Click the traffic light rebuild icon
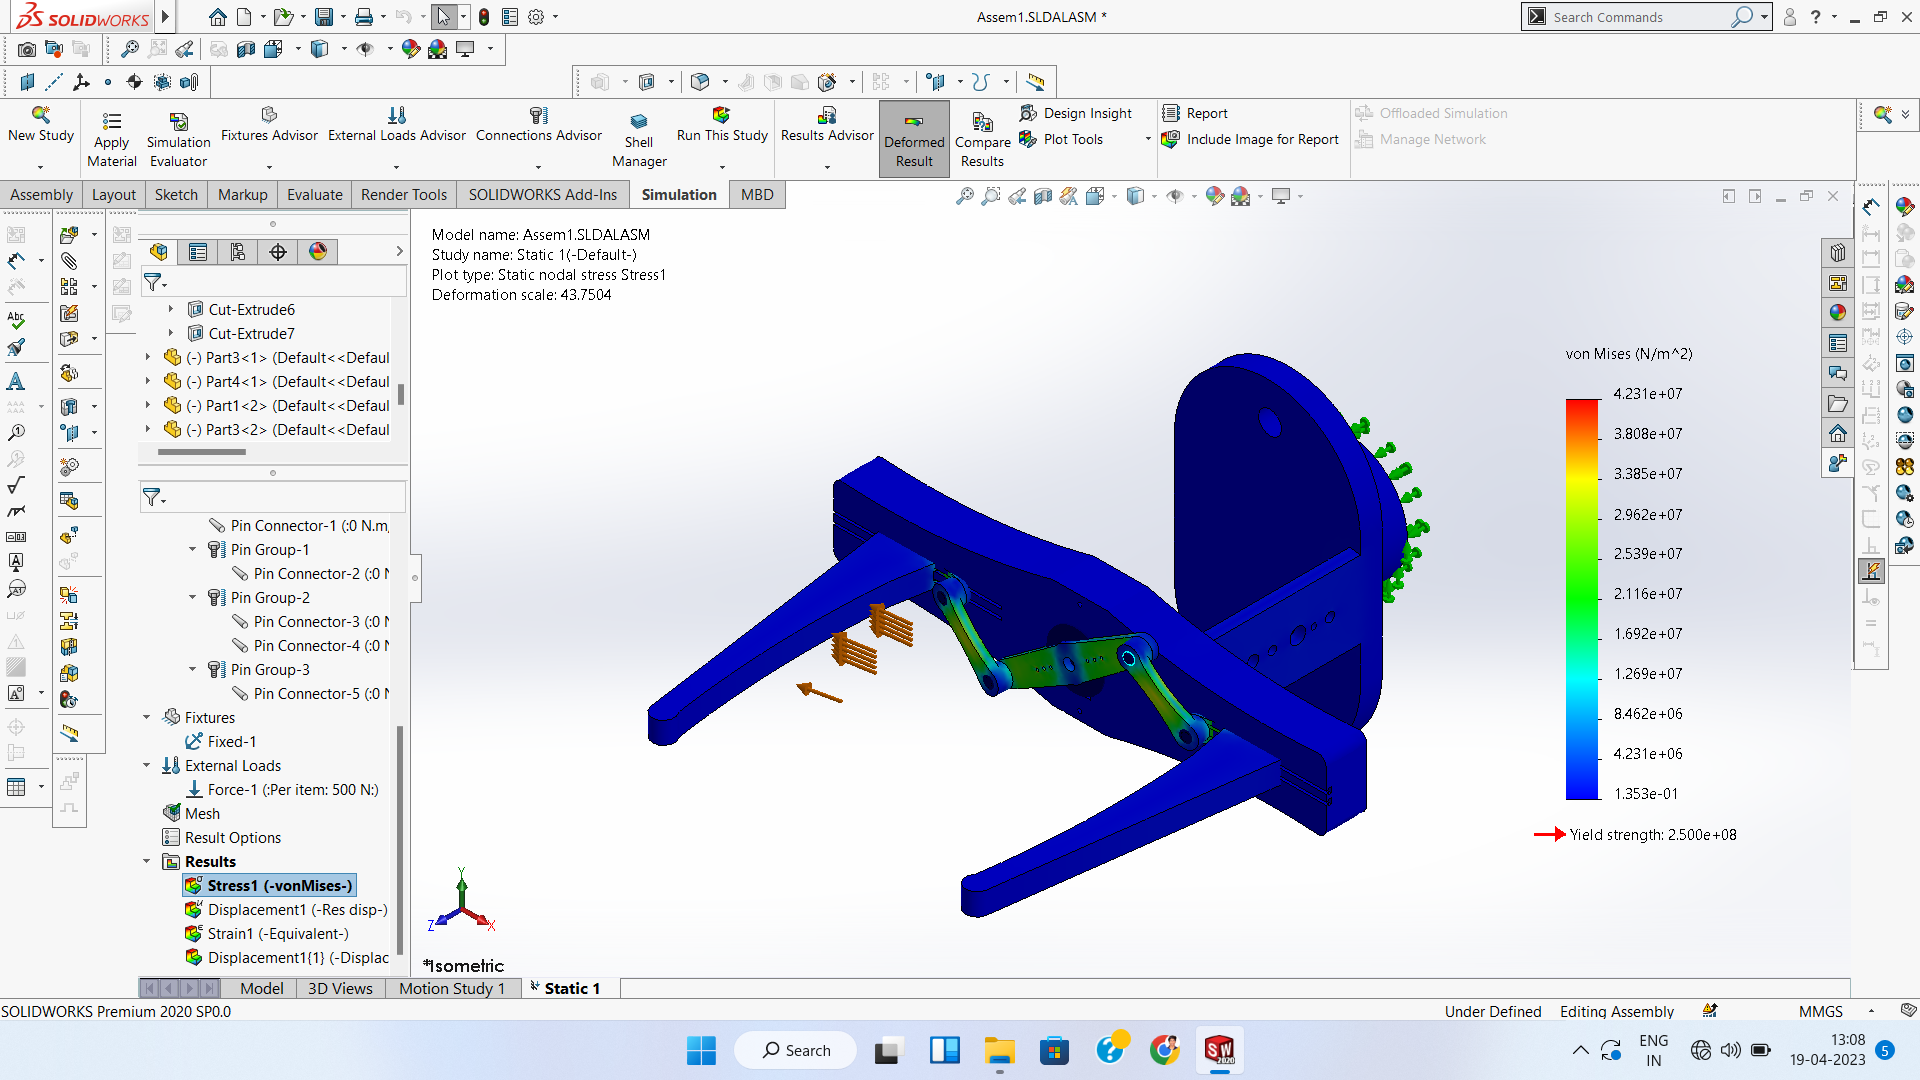Screen dimensions: 1920x1080 pyautogui.click(x=484, y=17)
